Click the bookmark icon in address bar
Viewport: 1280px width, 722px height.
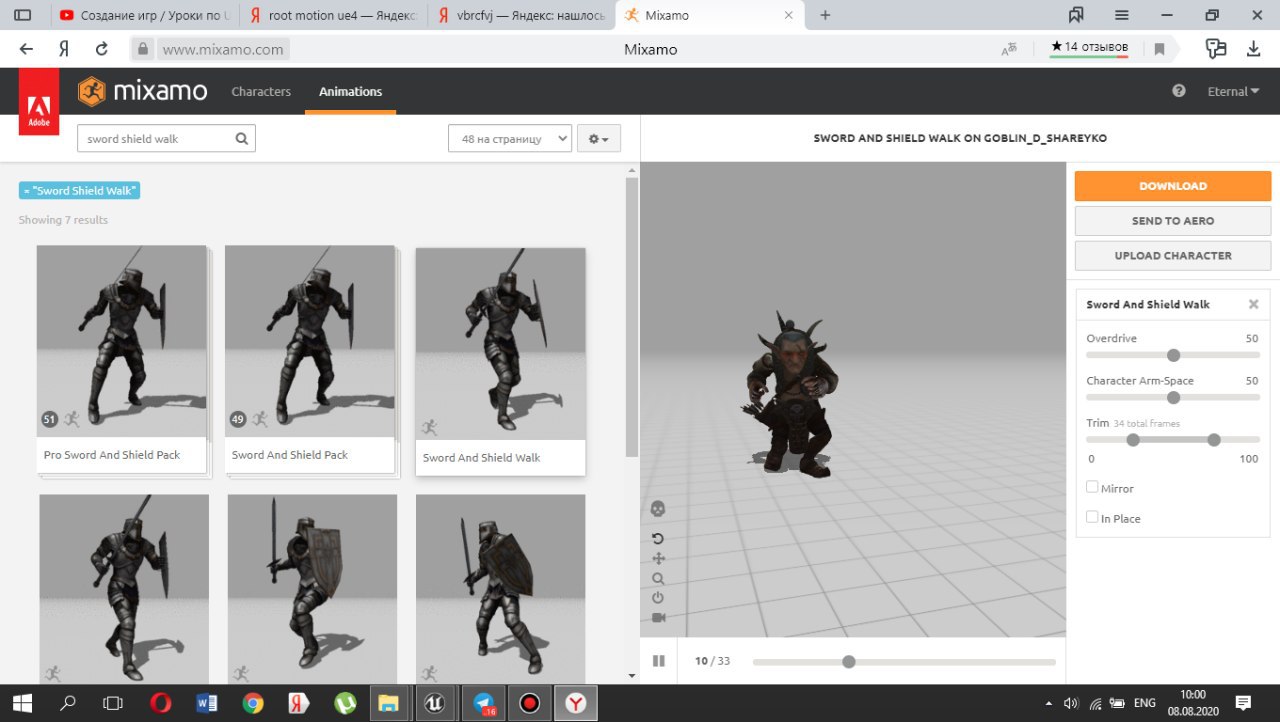pyautogui.click(x=1160, y=48)
